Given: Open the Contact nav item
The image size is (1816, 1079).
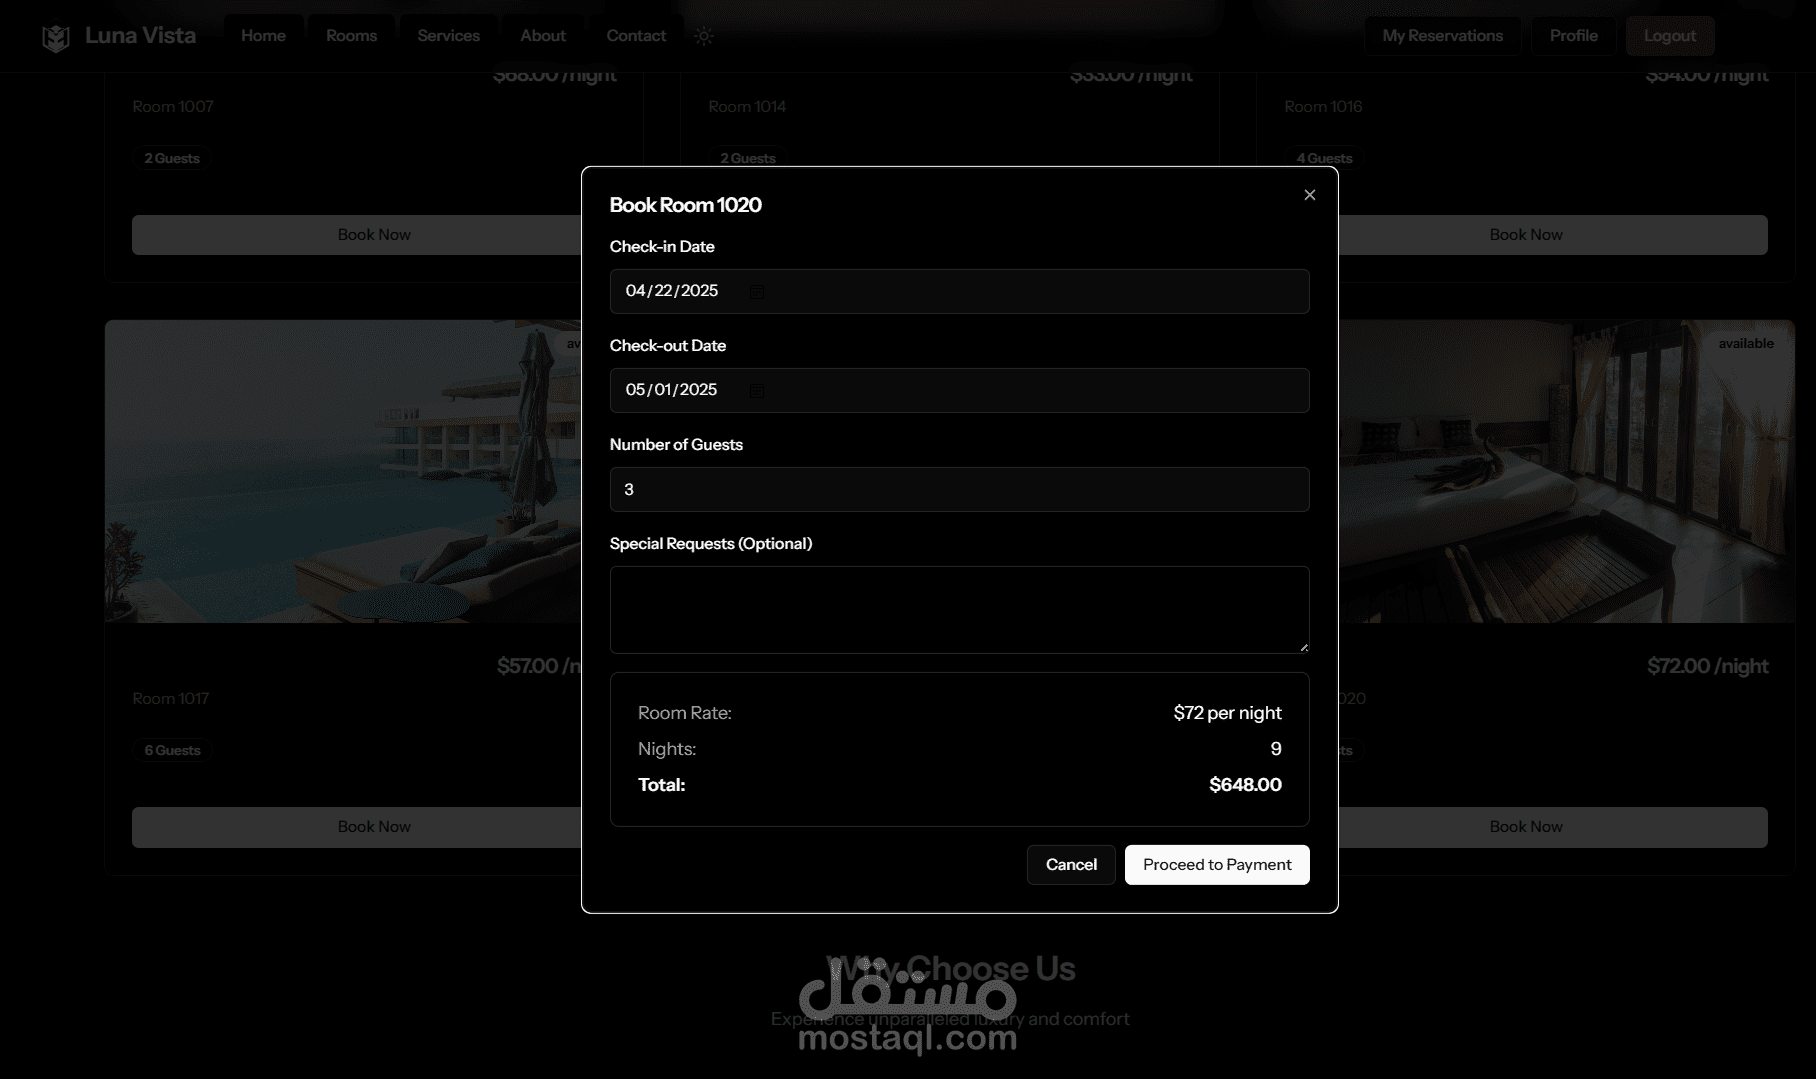Looking at the screenshot, I should (x=636, y=35).
